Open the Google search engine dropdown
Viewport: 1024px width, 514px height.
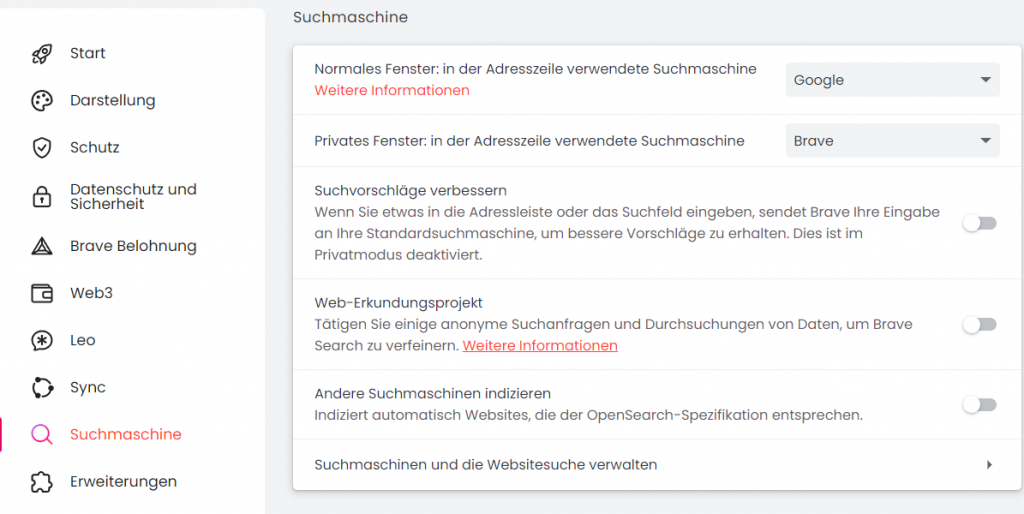pos(892,80)
